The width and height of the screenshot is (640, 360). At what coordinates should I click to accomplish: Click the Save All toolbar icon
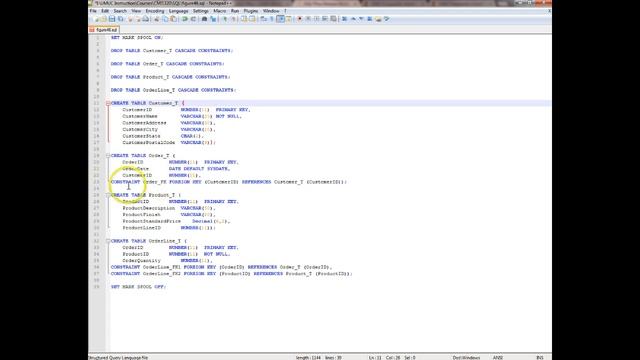pyautogui.click(x=120, y=19)
